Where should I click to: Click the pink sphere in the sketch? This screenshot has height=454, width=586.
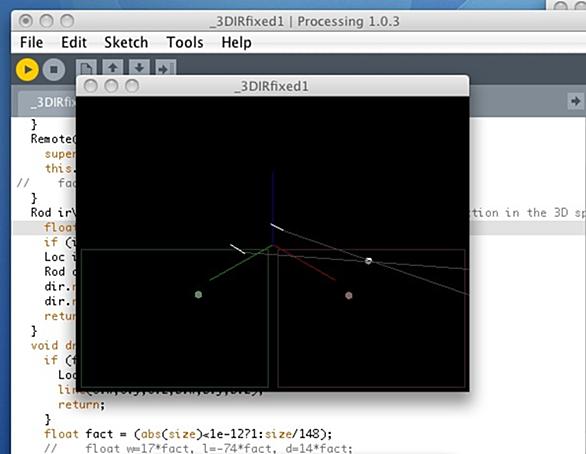tap(349, 296)
